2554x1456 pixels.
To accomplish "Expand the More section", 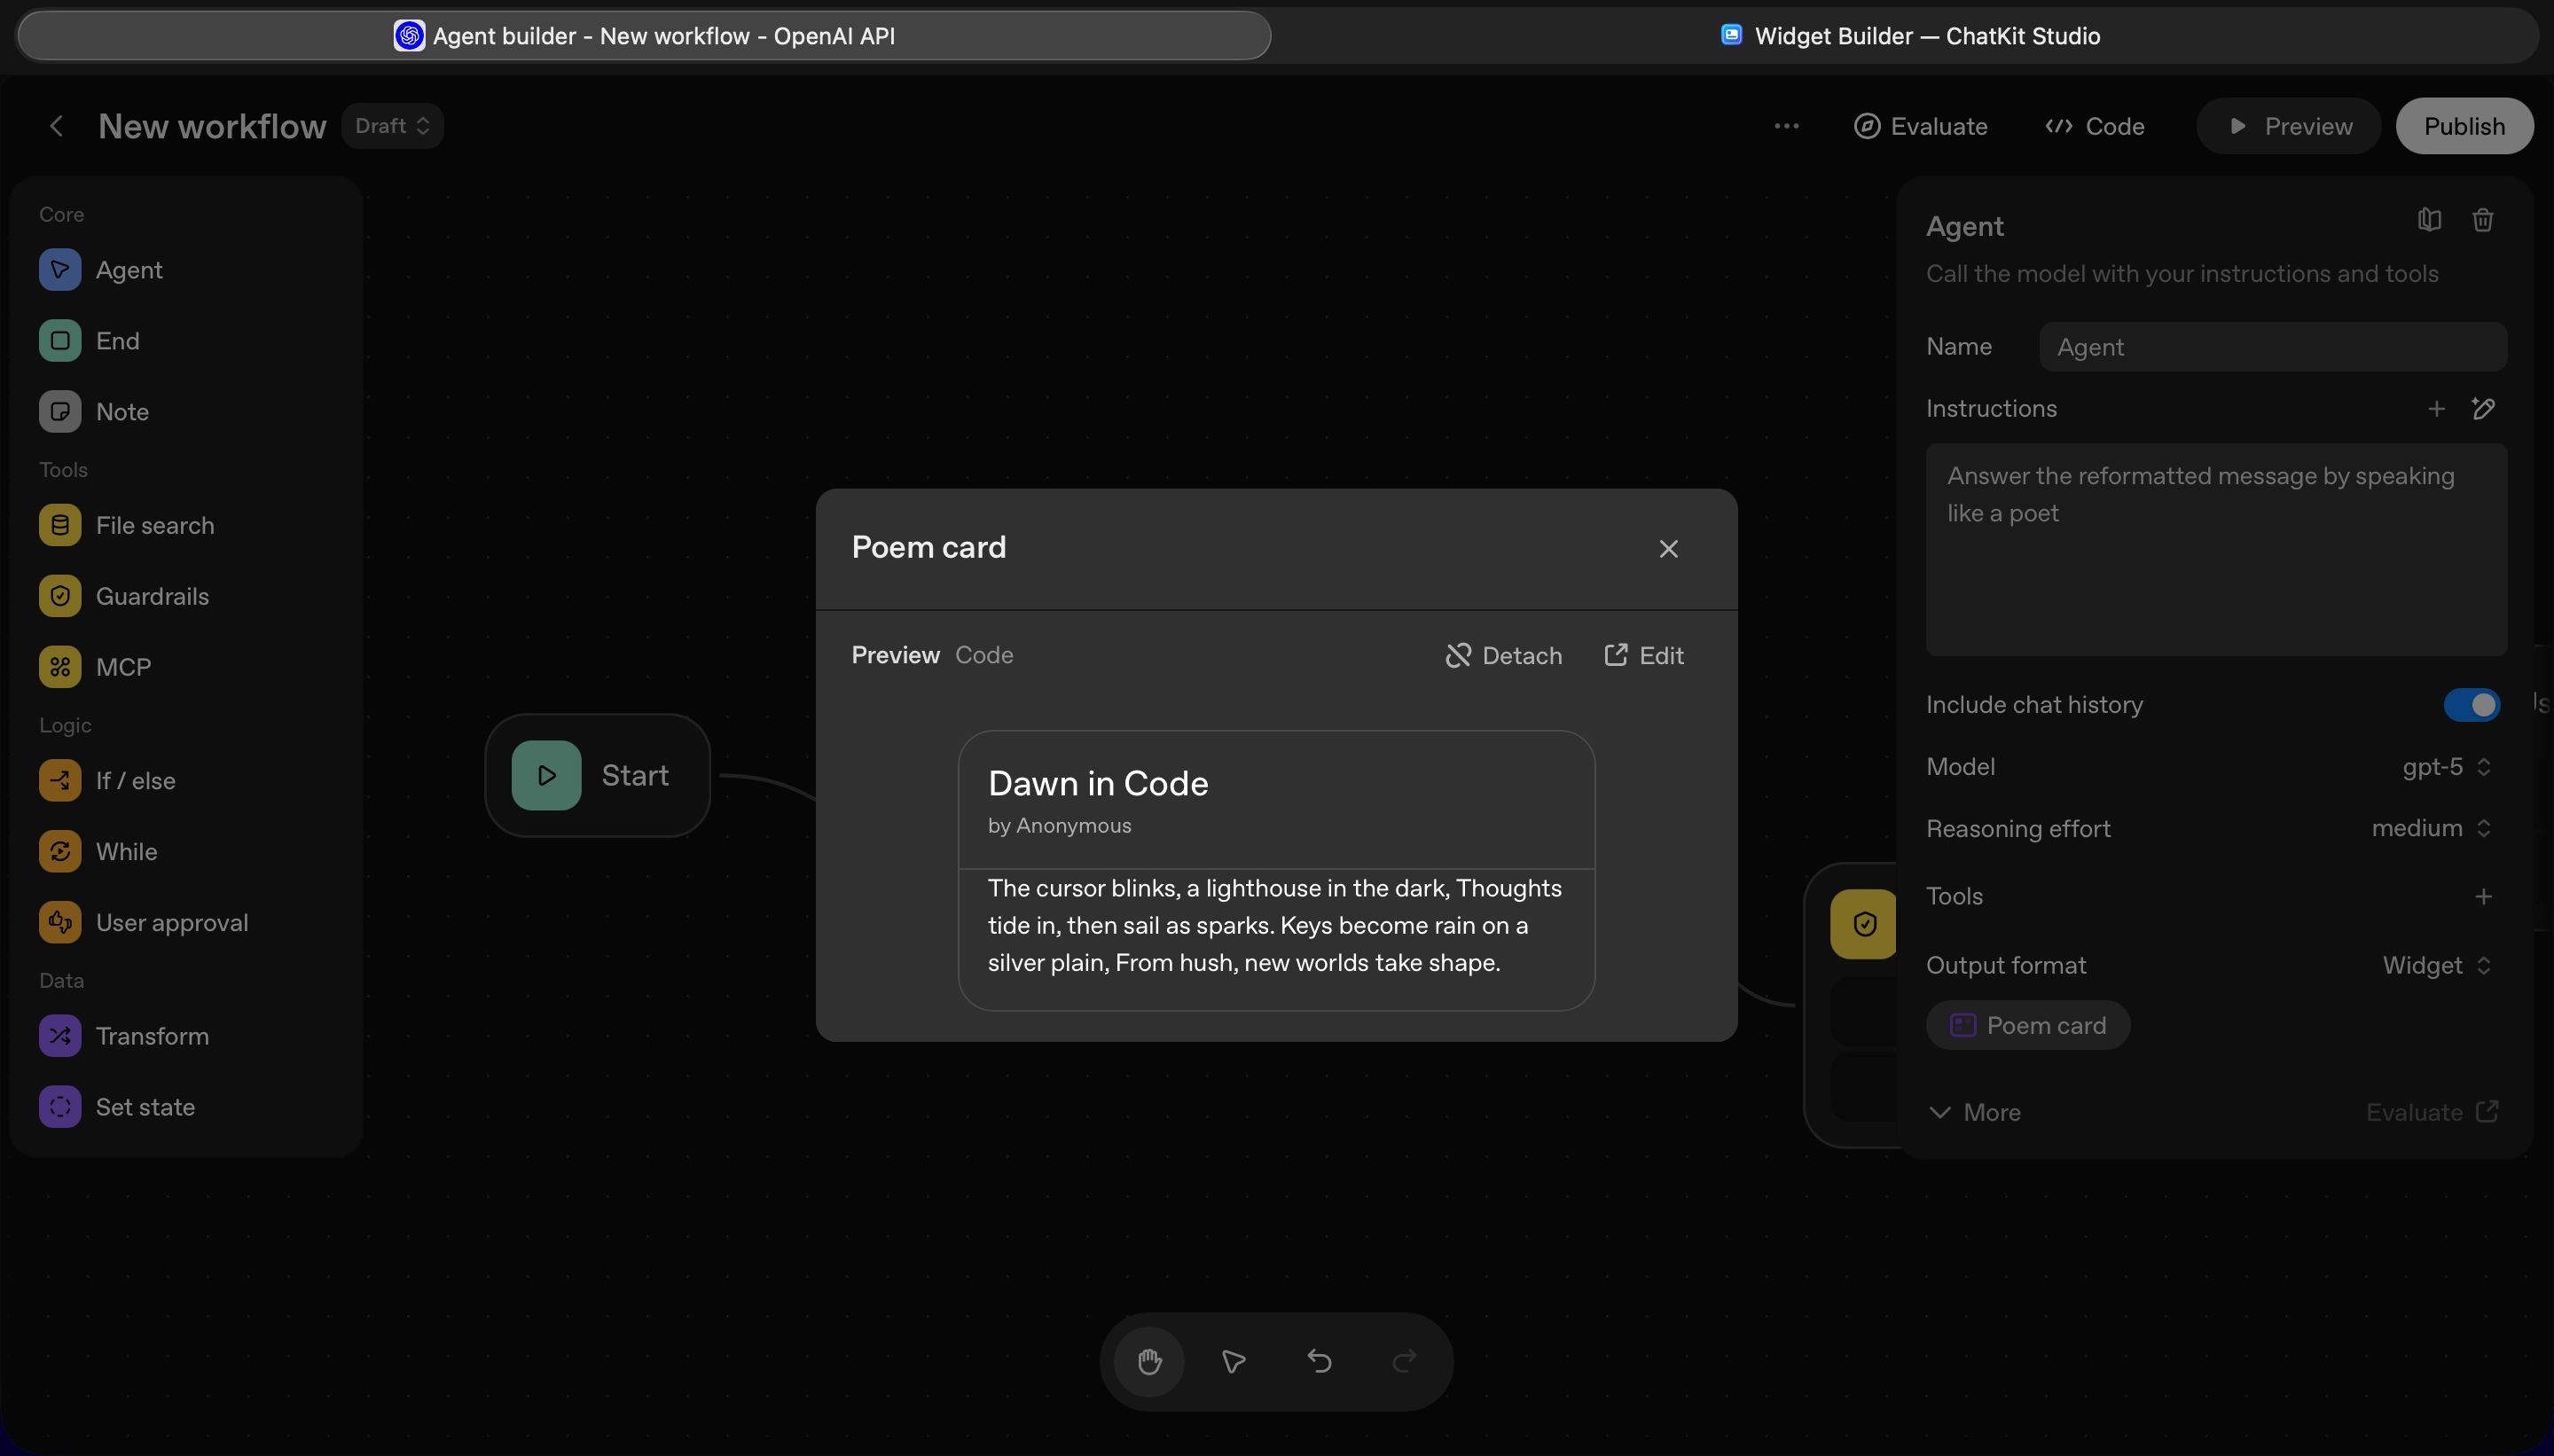I will [1974, 1112].
